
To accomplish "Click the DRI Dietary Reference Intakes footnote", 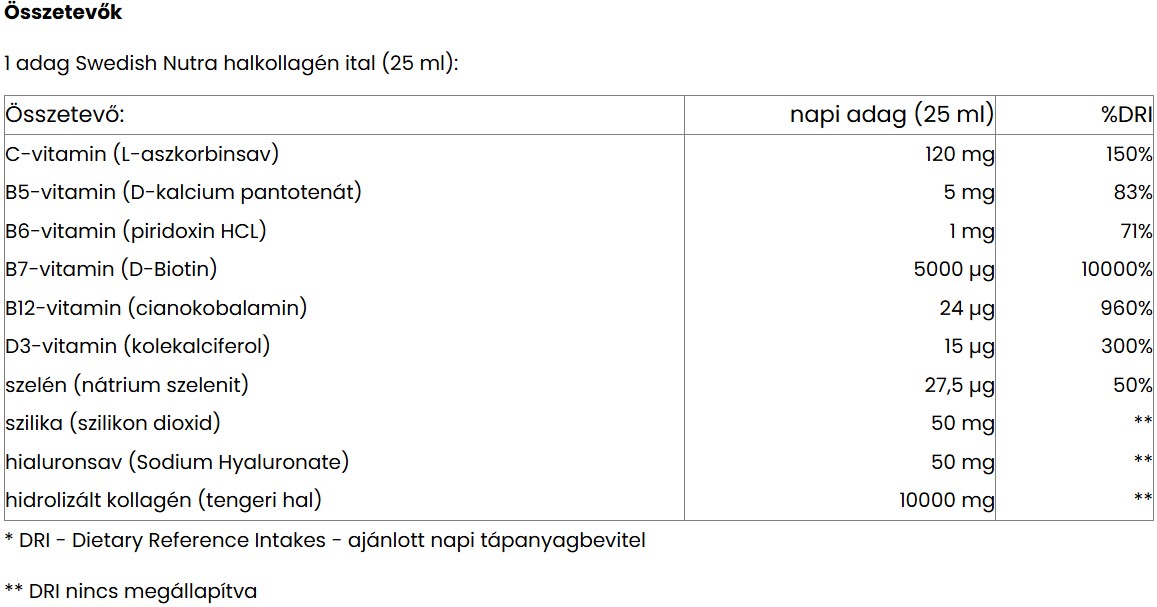I will [325, 541].
